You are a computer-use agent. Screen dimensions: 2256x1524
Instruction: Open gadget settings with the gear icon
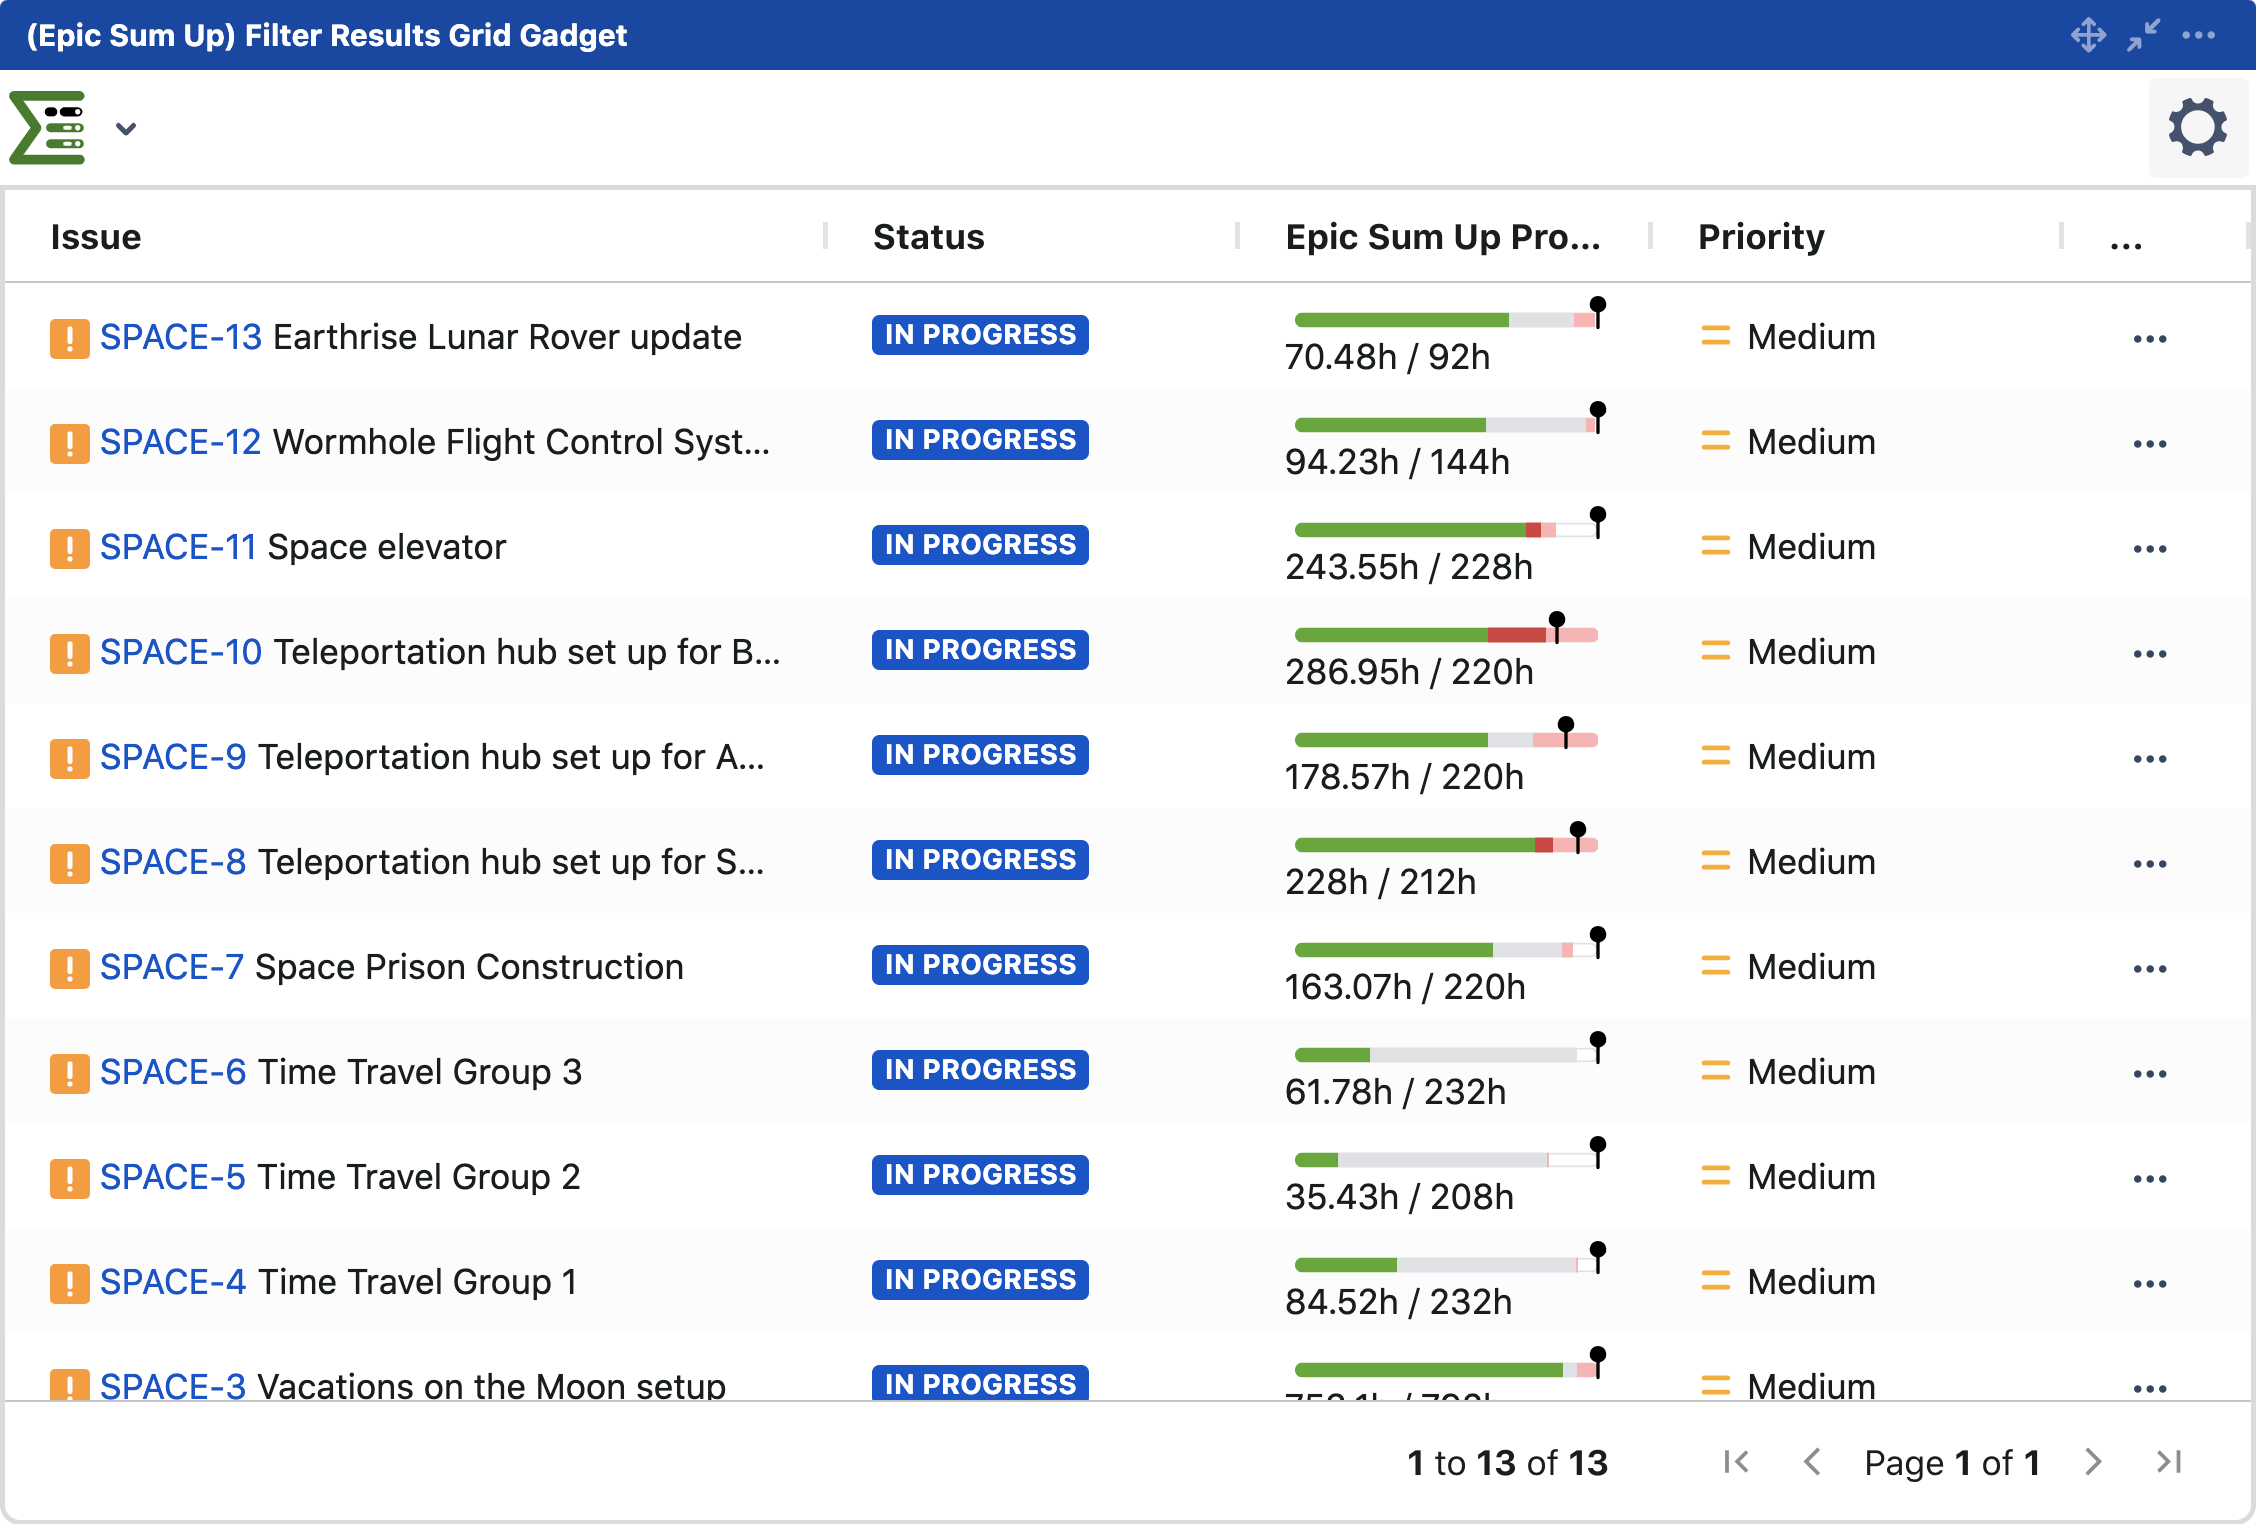(x=2197, y=127)
